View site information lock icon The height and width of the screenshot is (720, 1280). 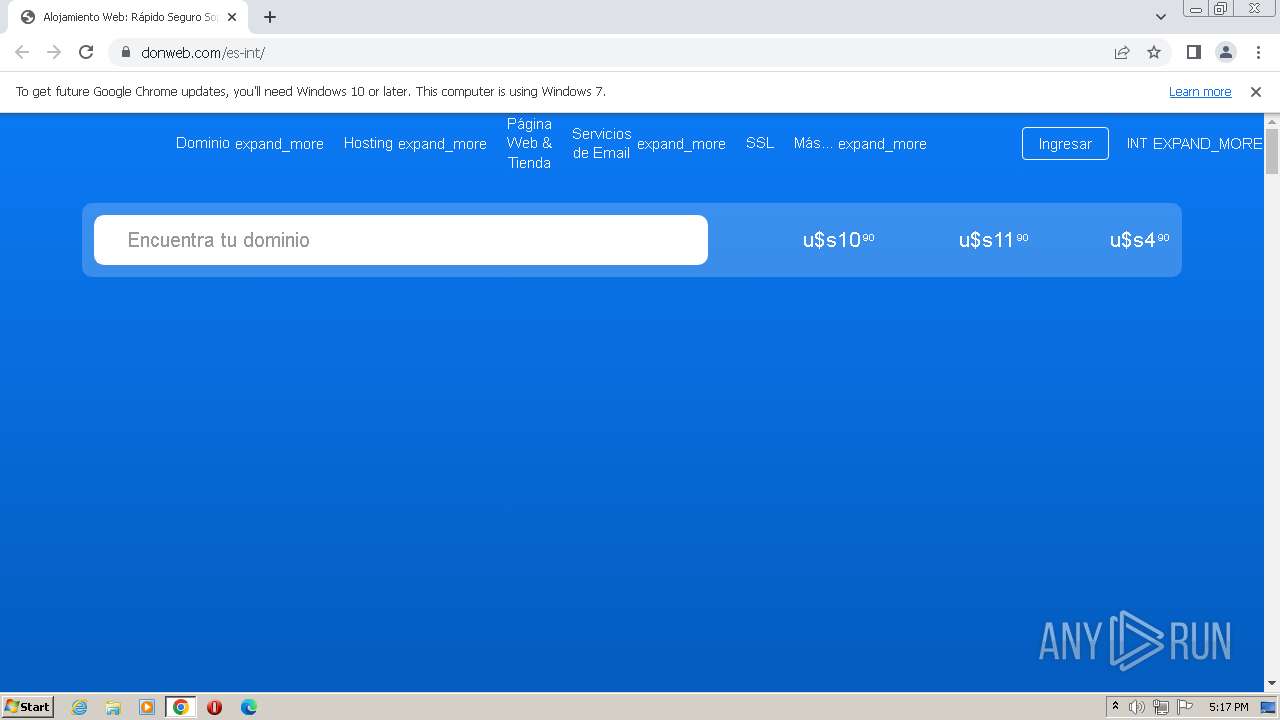pos(125,52)
